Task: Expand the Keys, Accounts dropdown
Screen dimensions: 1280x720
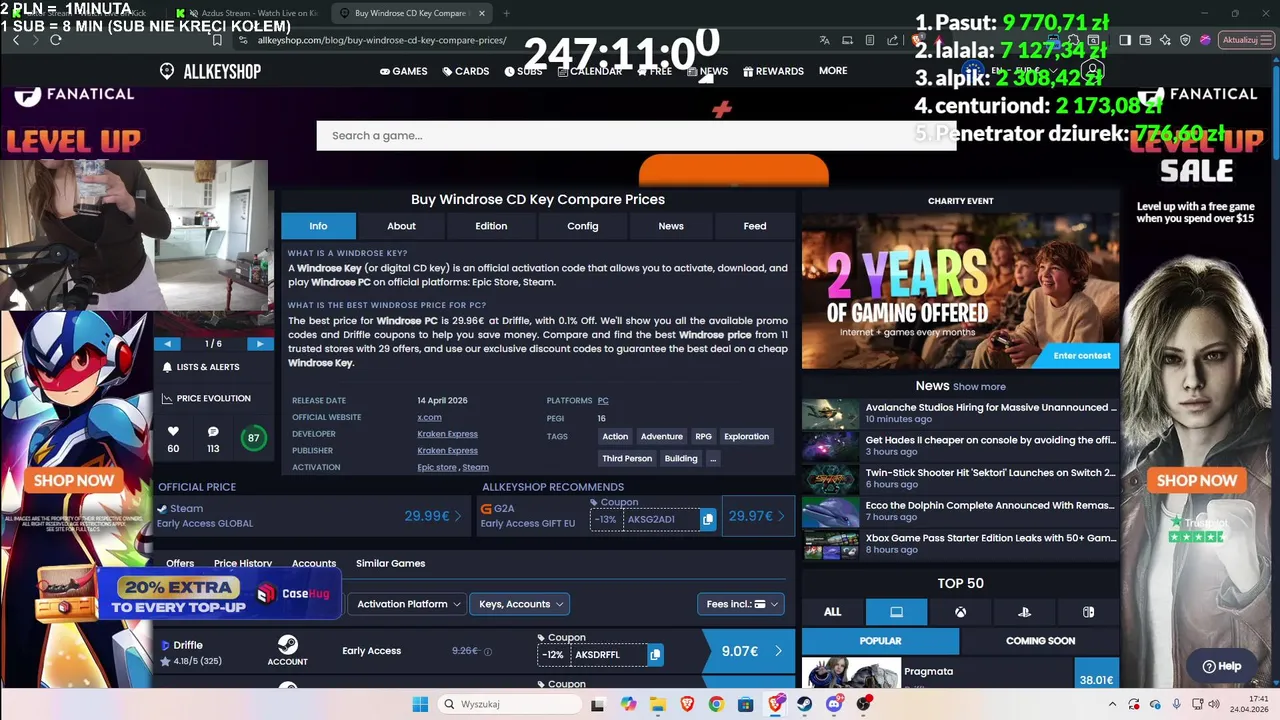Action: click(520, 604)
